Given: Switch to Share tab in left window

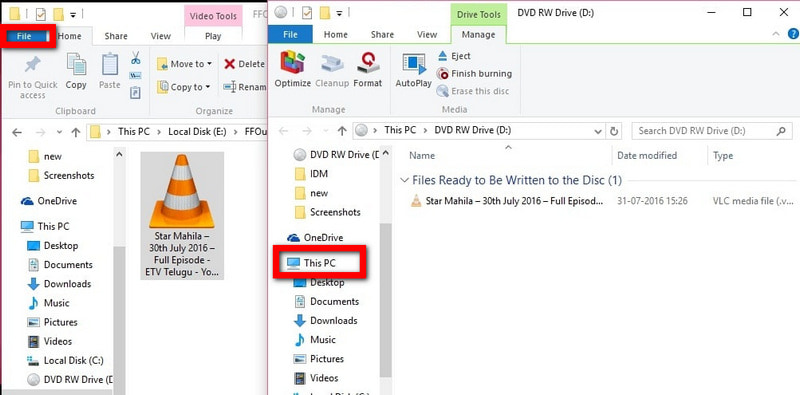Looking at the screenshot, I should tap(116, 36).
